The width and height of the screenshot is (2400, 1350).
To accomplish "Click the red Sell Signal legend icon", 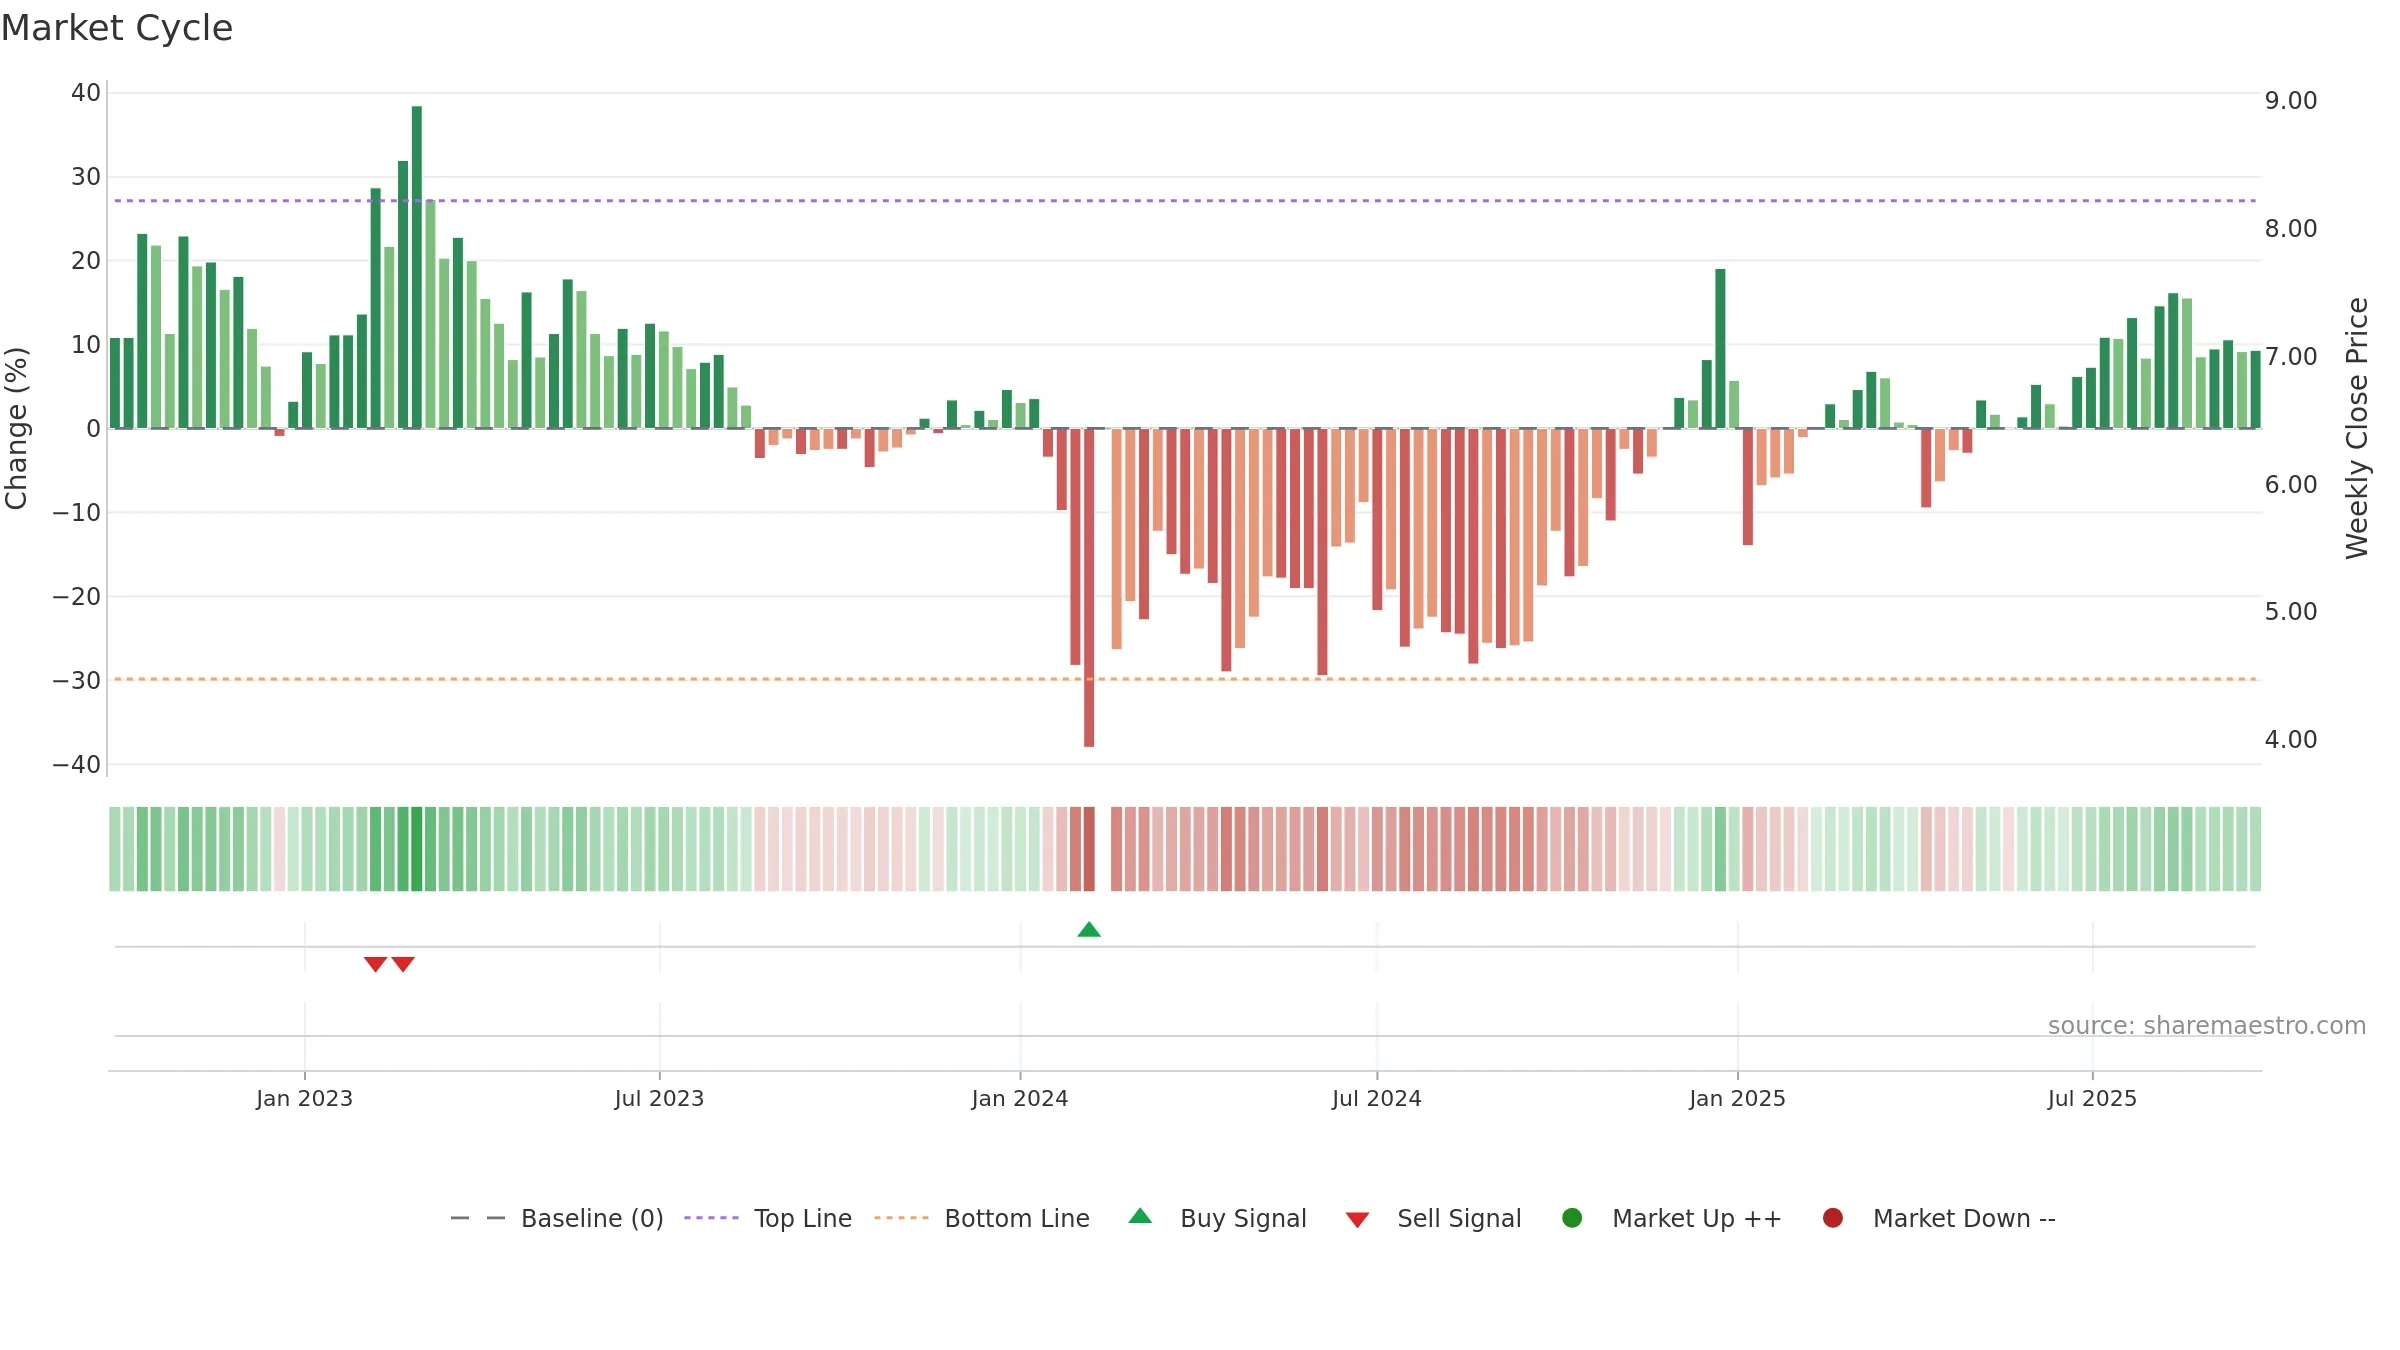I will pos(1357,1220).
